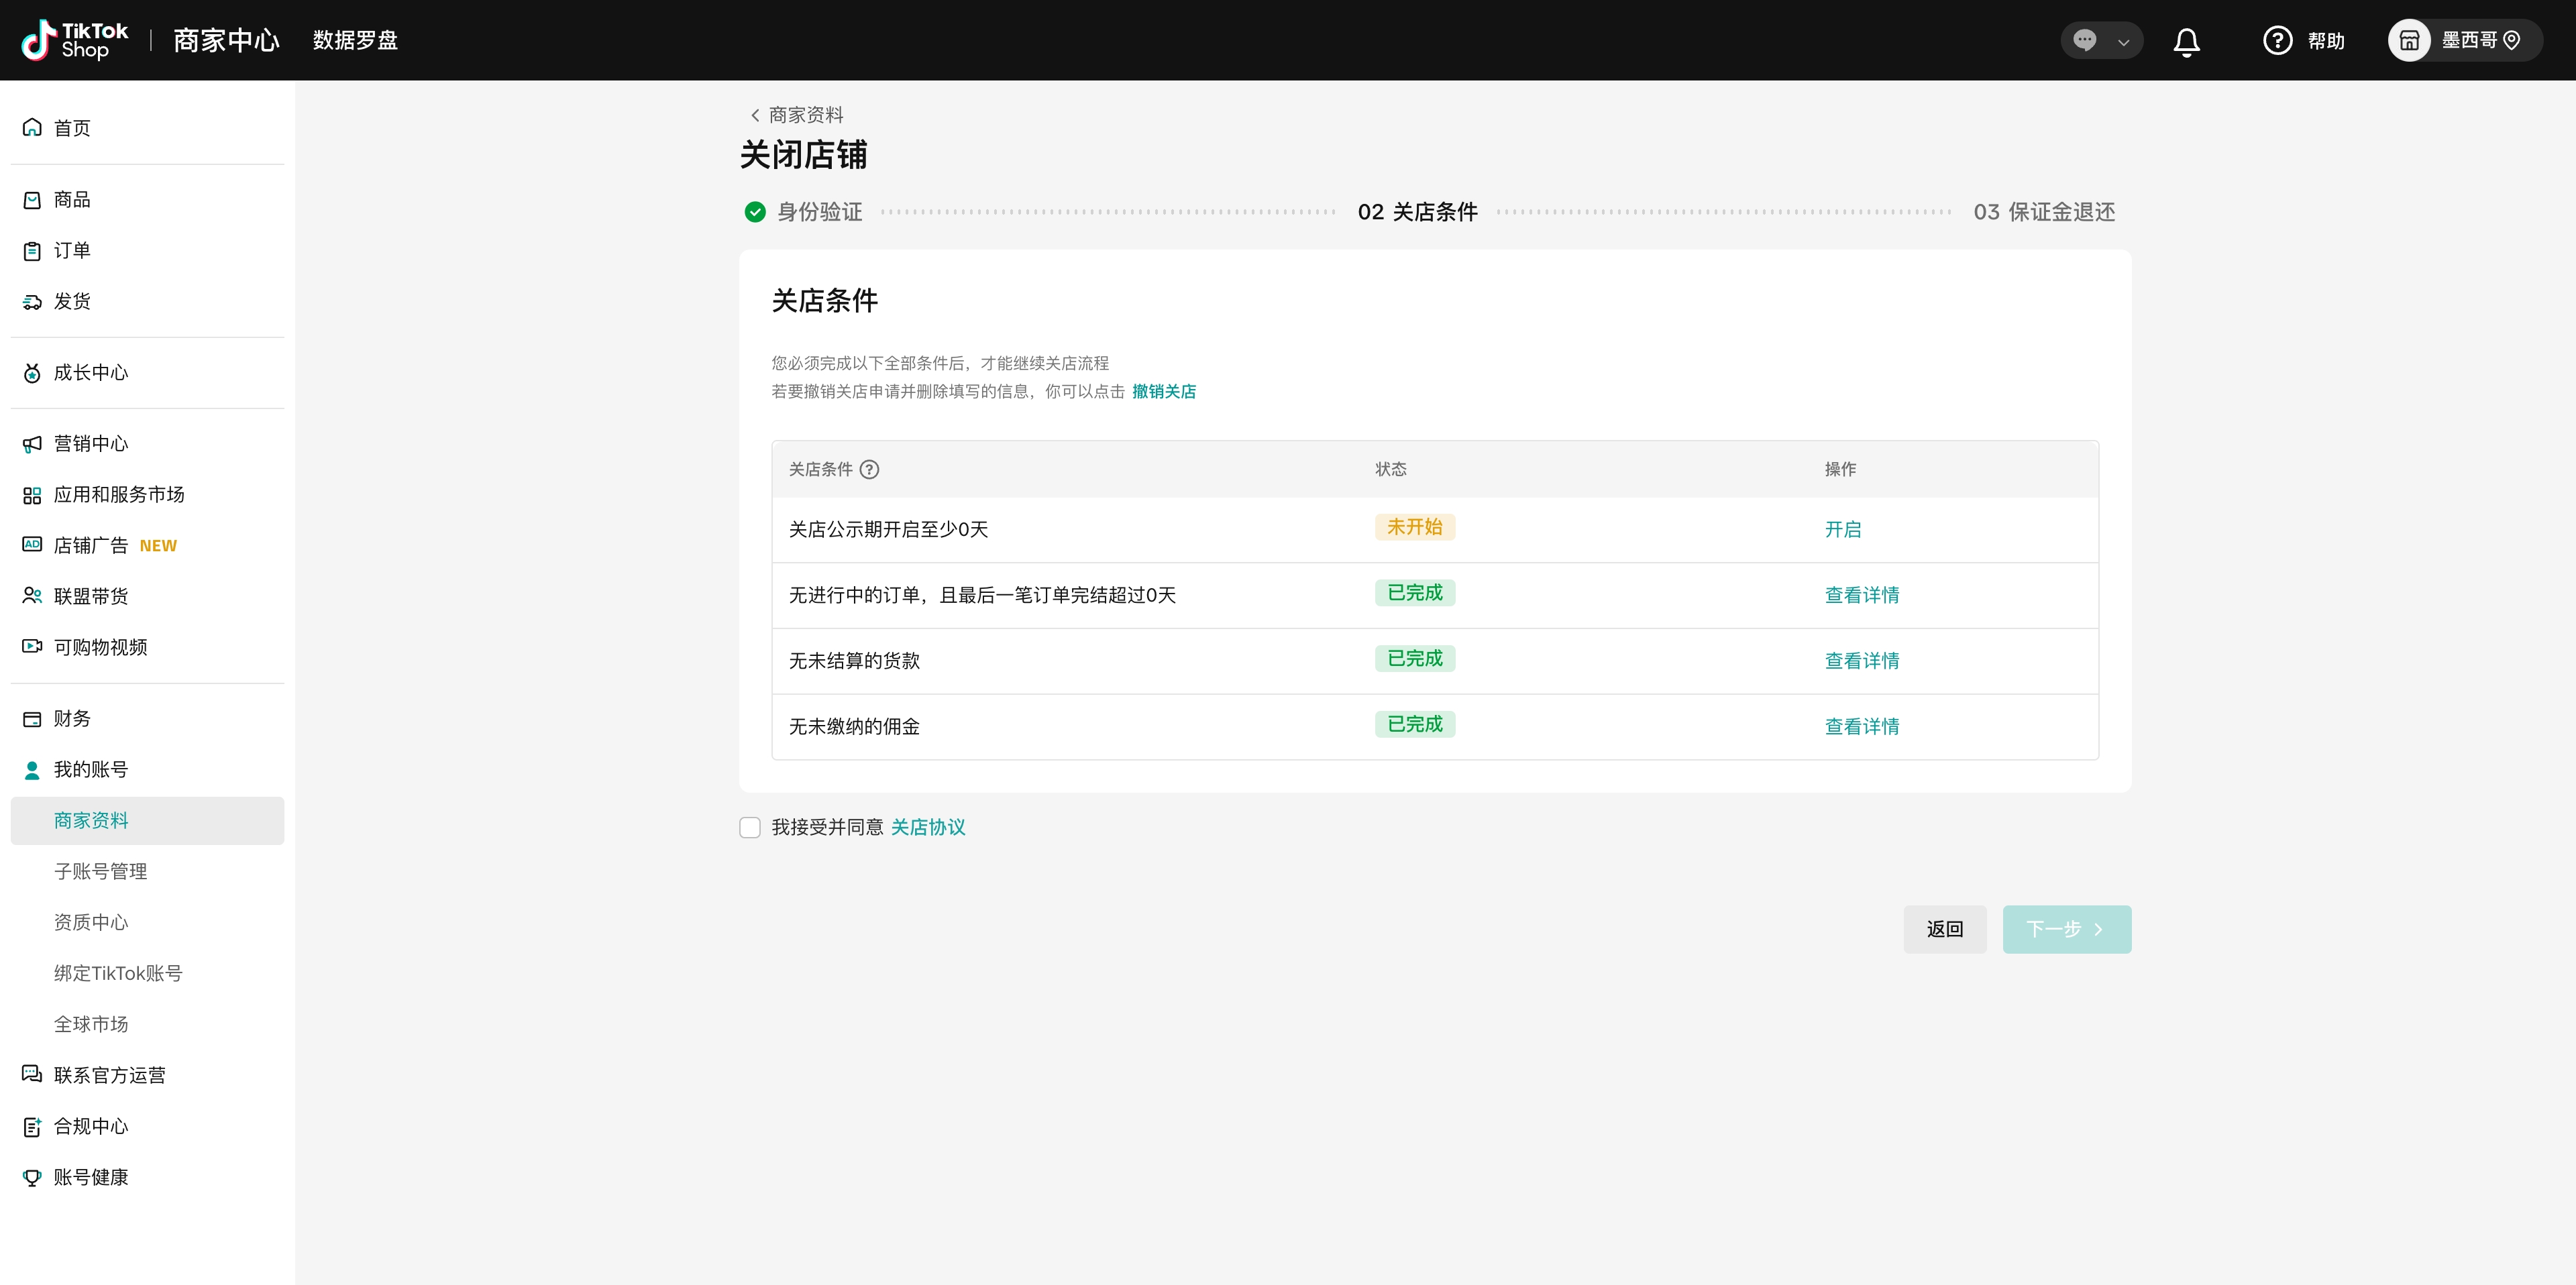Viewport: 2576px width, 1285px height.
Task: Open the 数据罗盘 top menu
Action: coord(355,40)
